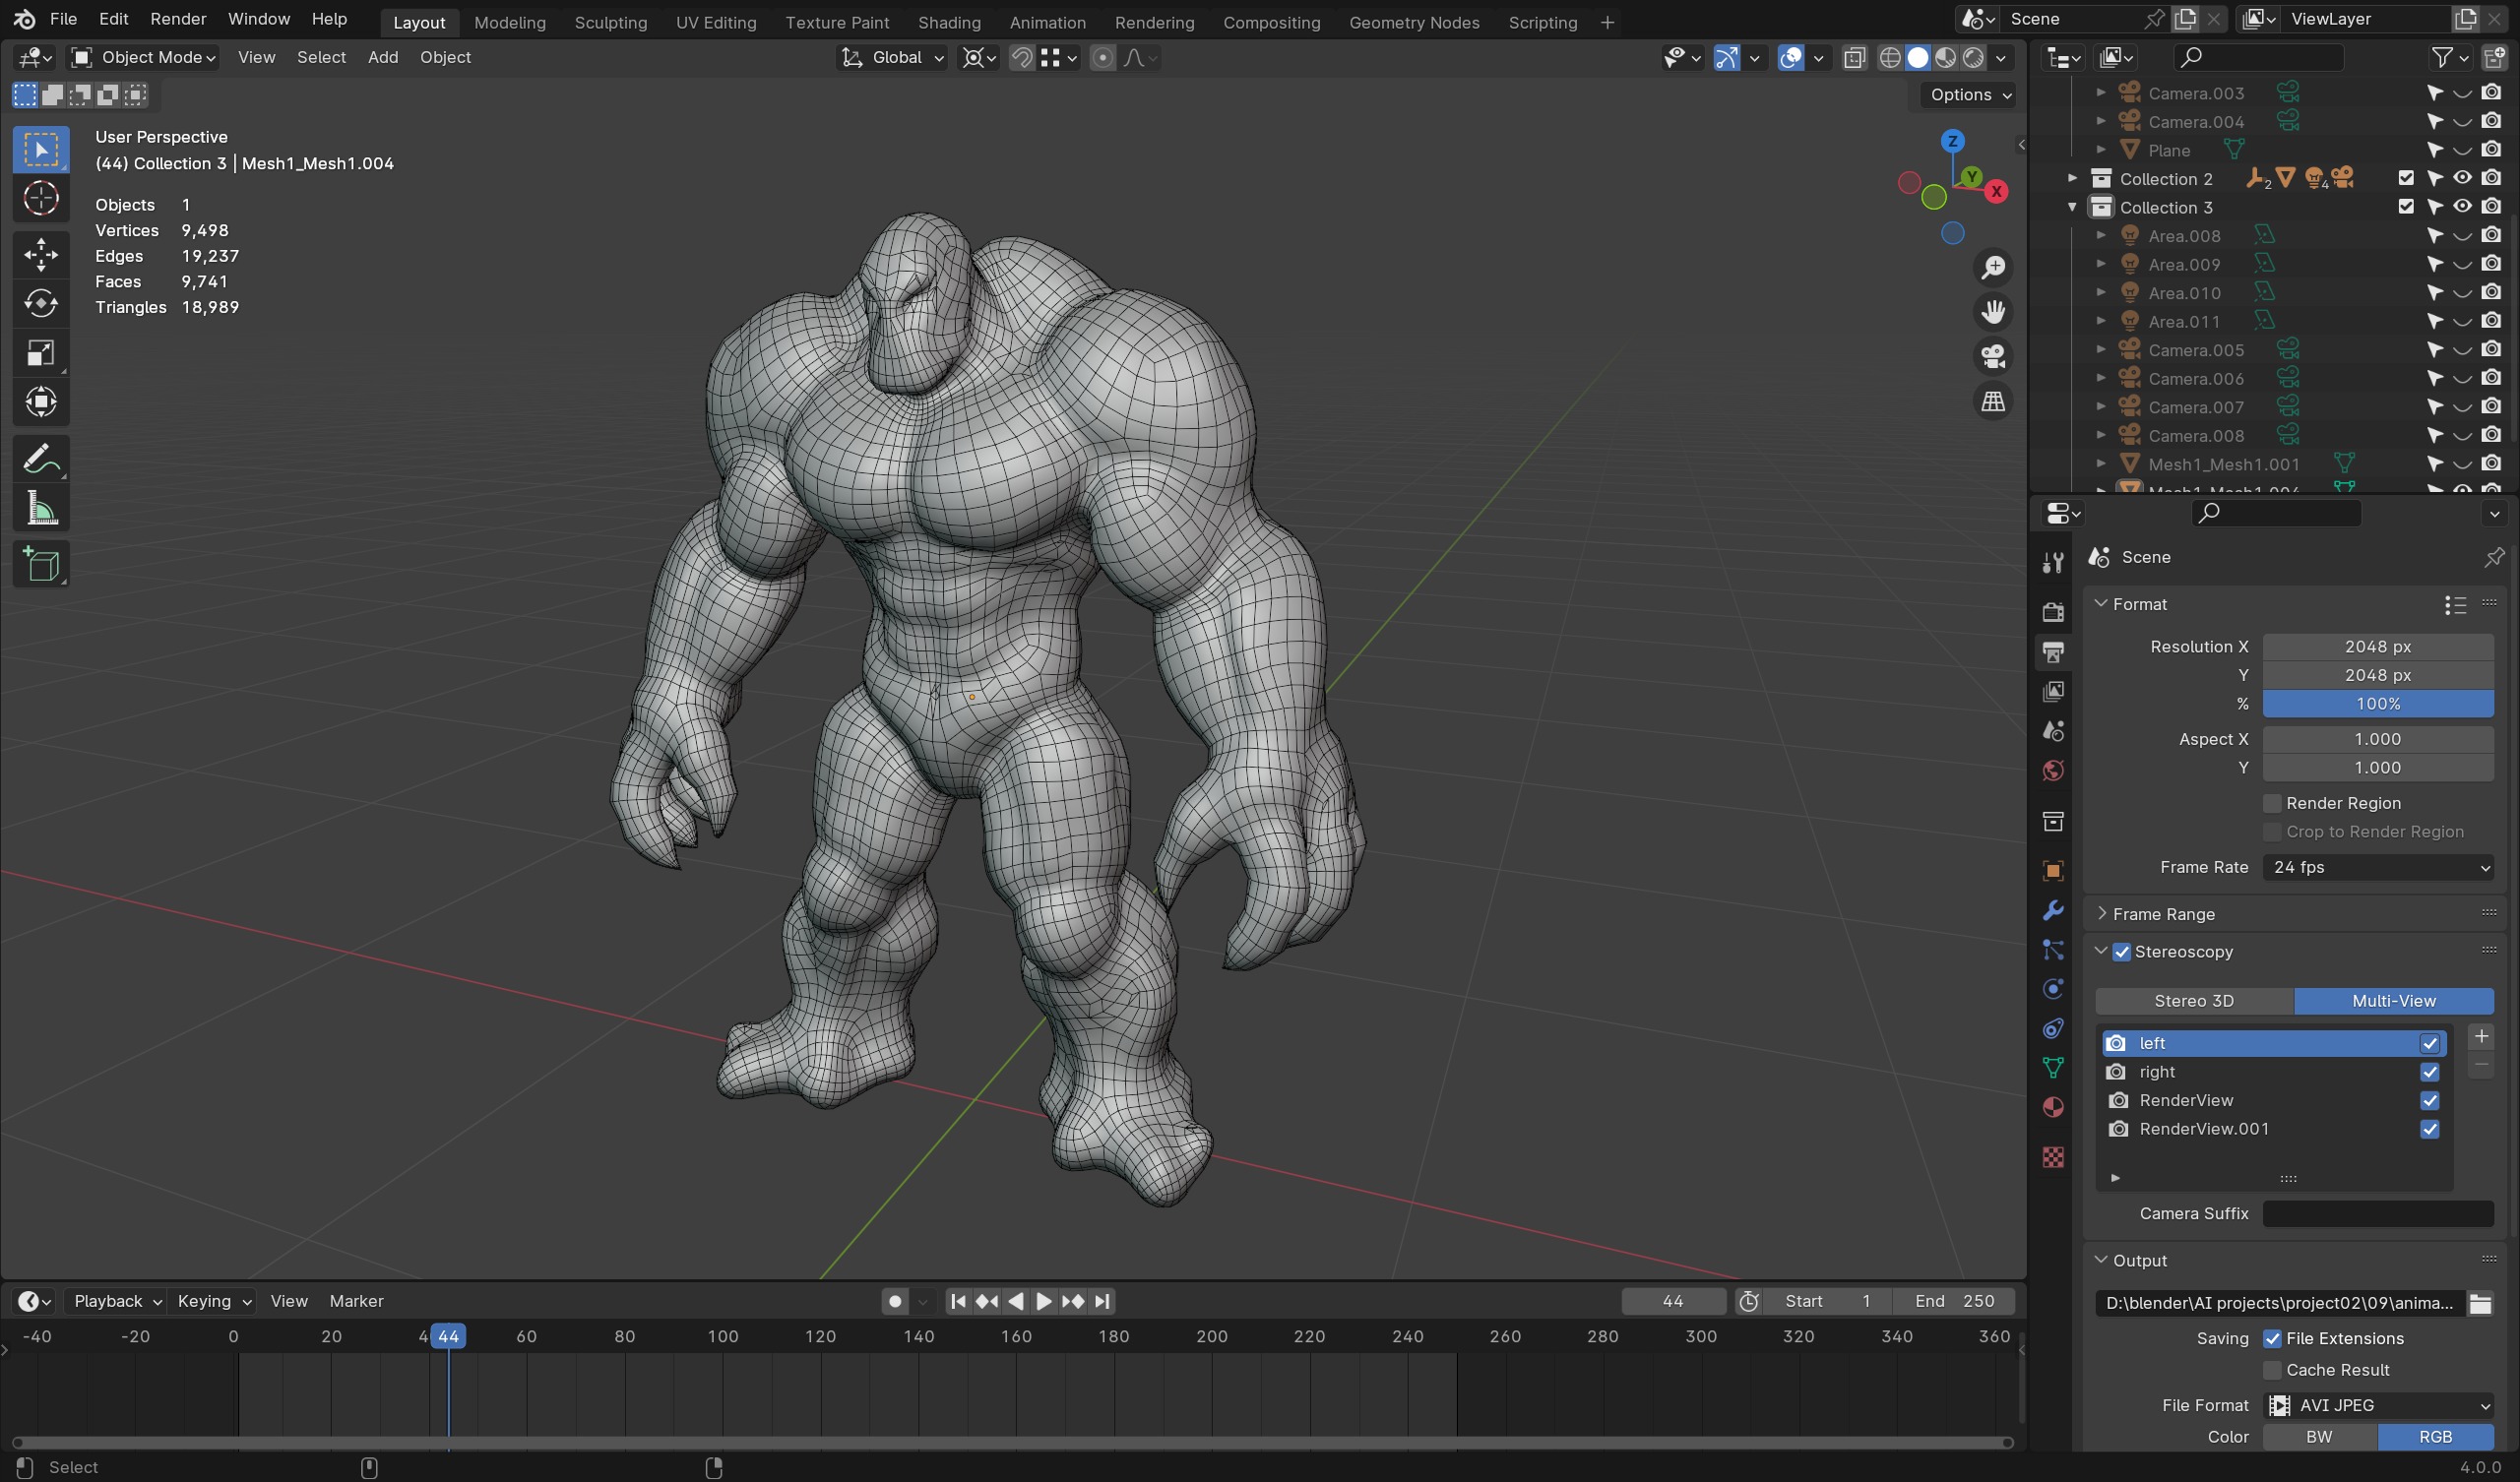Open the Render menu

pos(178,19)
